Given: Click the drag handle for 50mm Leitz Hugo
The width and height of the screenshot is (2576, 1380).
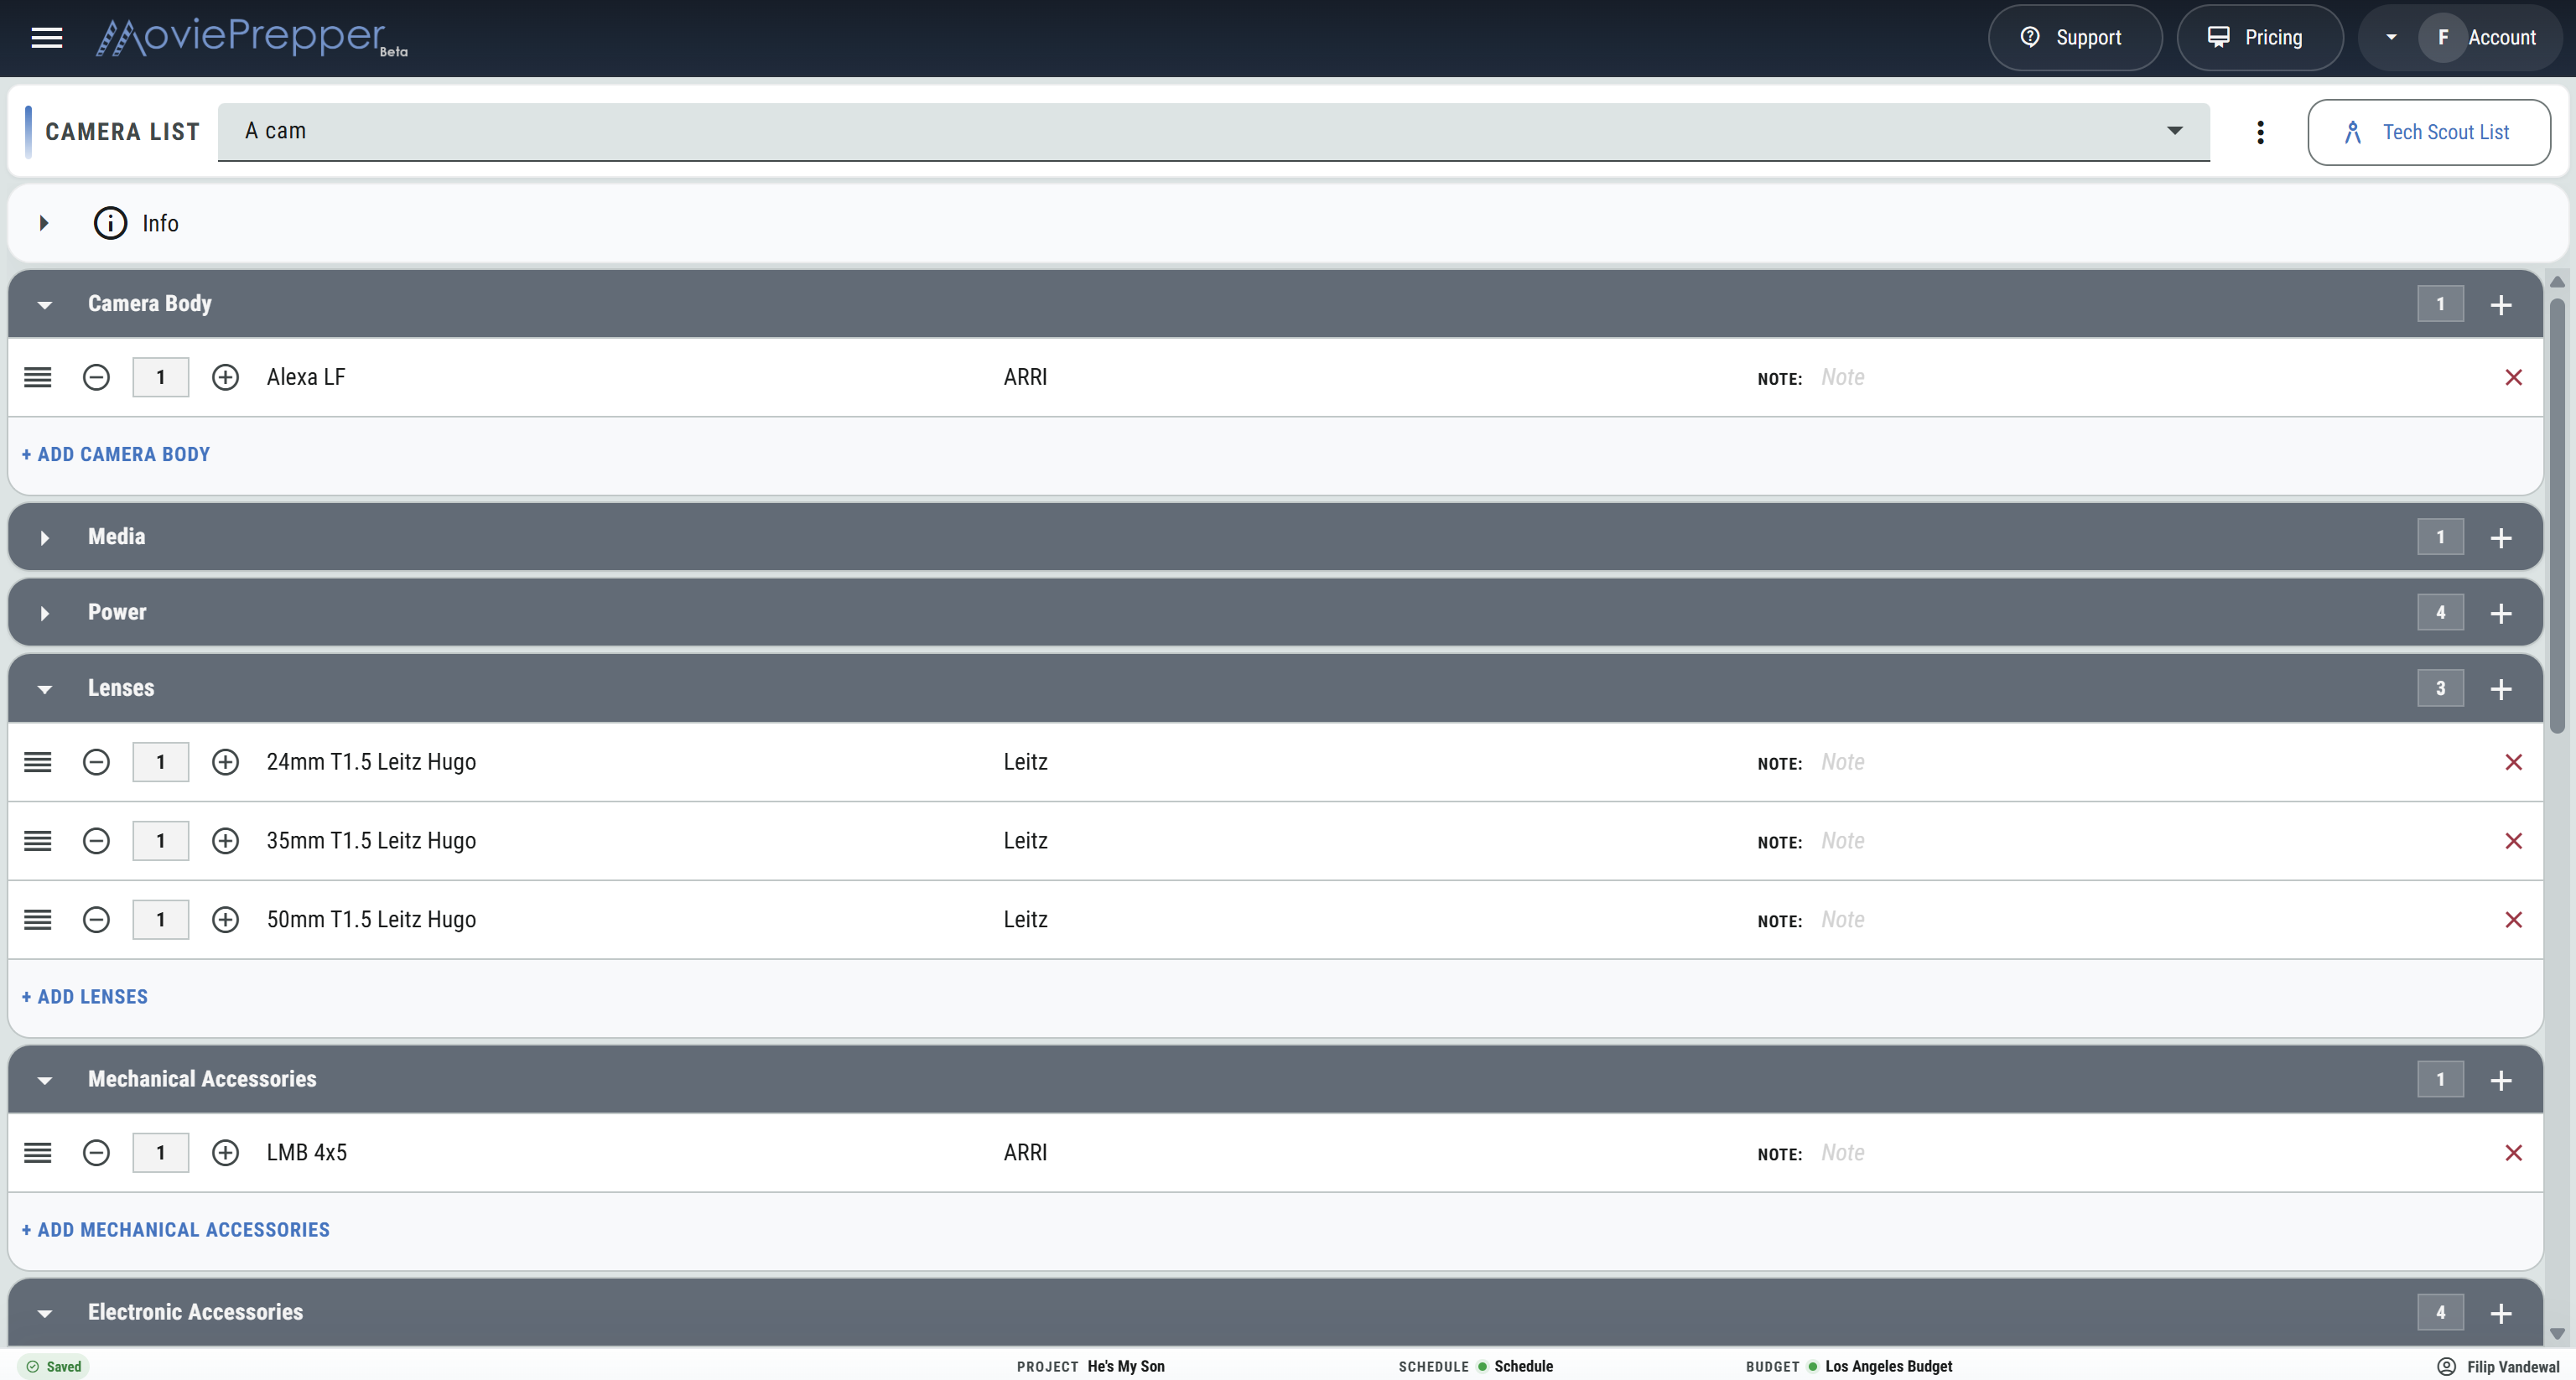Looking at the screenshot, I should click(38, 920).
